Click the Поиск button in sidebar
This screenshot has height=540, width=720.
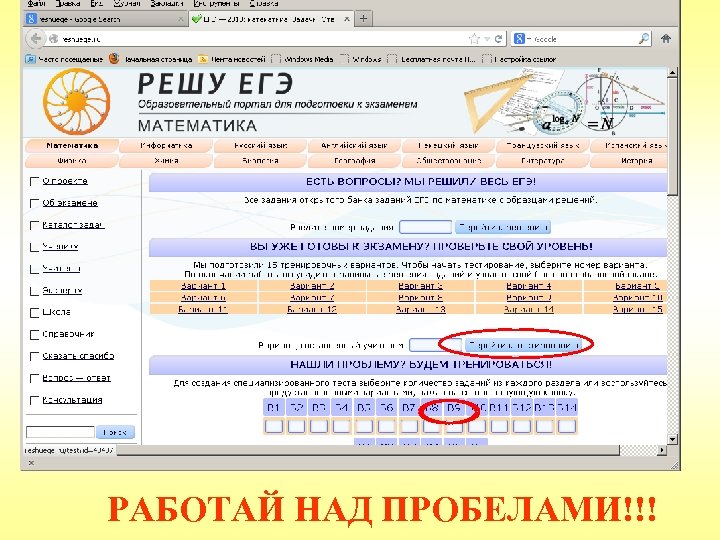pyautogui.click(x=115, y=432)
